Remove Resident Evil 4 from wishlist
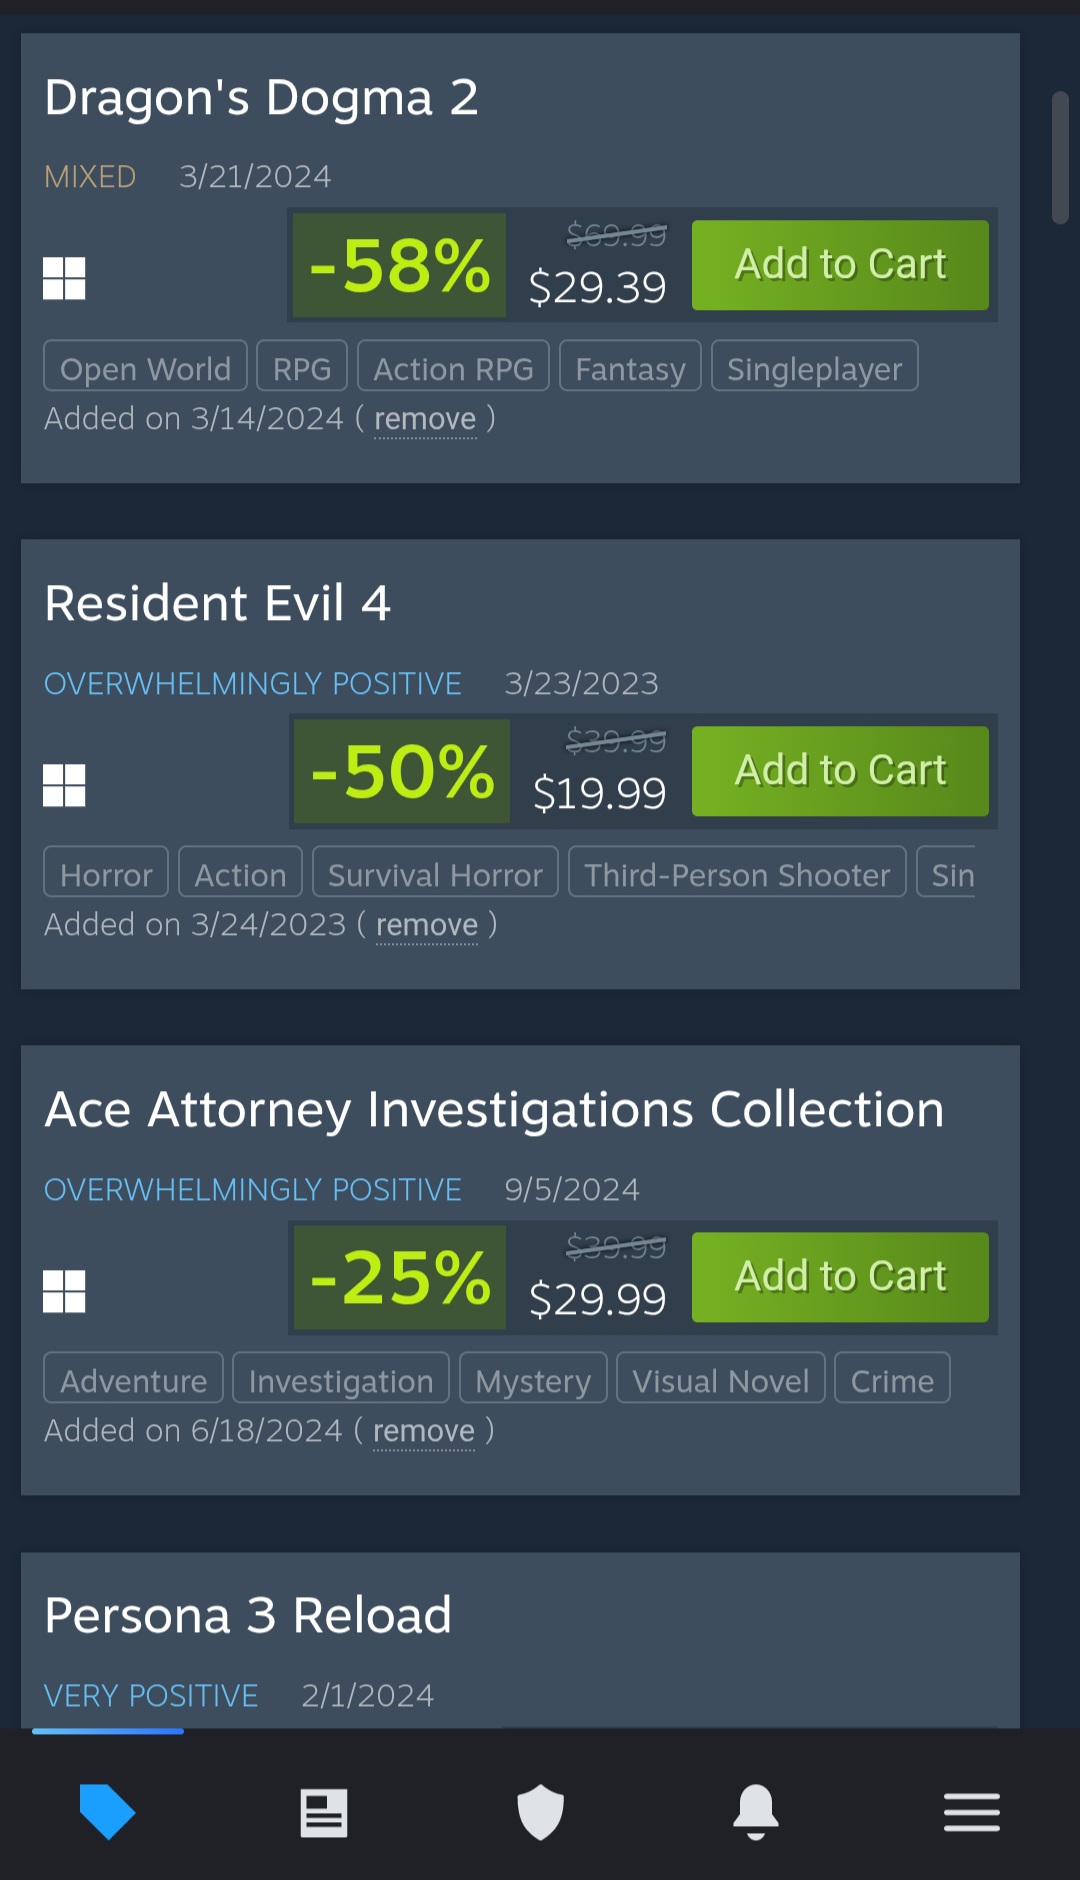 [427, 925]
